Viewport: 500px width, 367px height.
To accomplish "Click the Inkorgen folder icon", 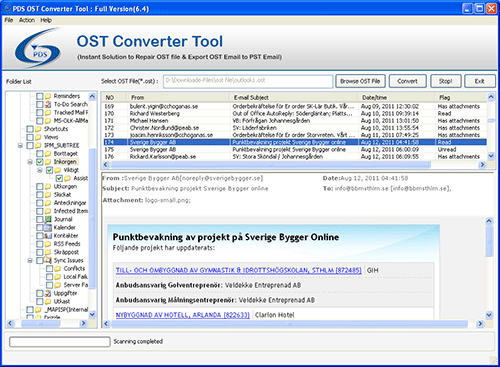I will pyautogui.click(x=48, y=162).
